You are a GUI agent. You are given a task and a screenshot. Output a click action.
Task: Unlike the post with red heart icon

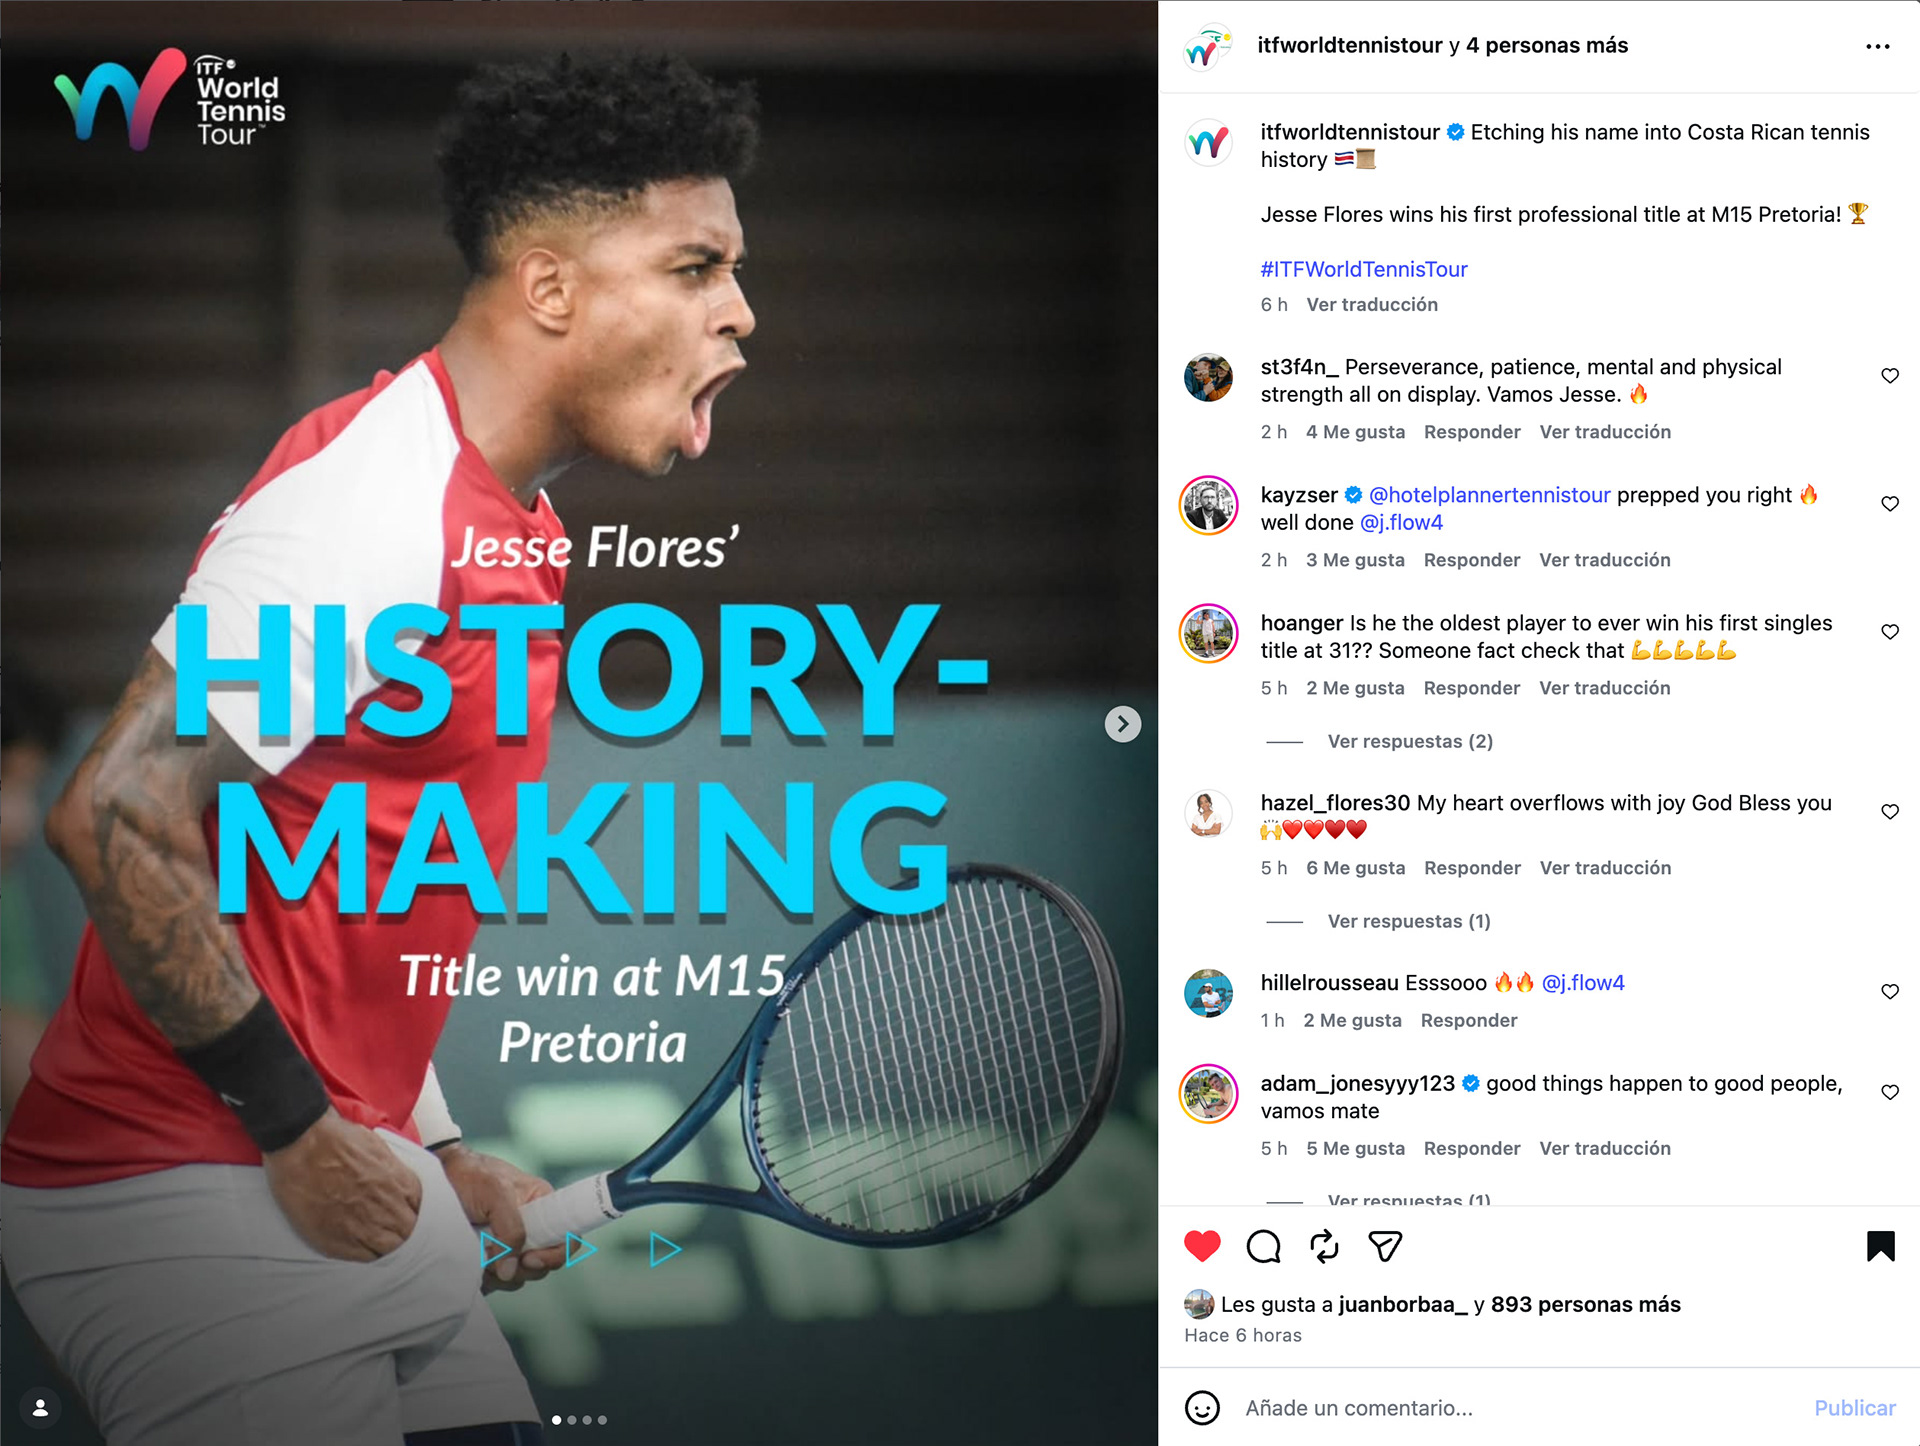click(1202, 1246)
